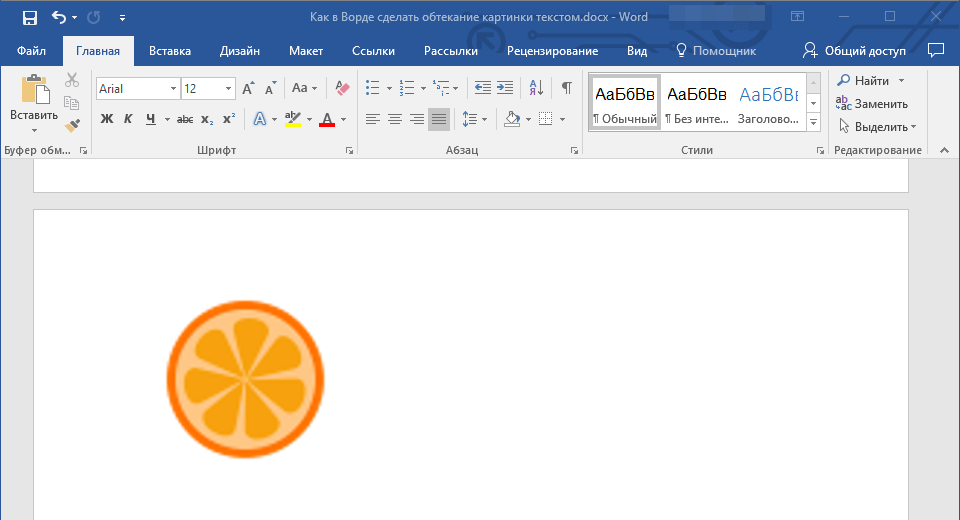Open the comments speech bubble icon
Viewport: 960px width, 520px height.
tap(936, 50)
